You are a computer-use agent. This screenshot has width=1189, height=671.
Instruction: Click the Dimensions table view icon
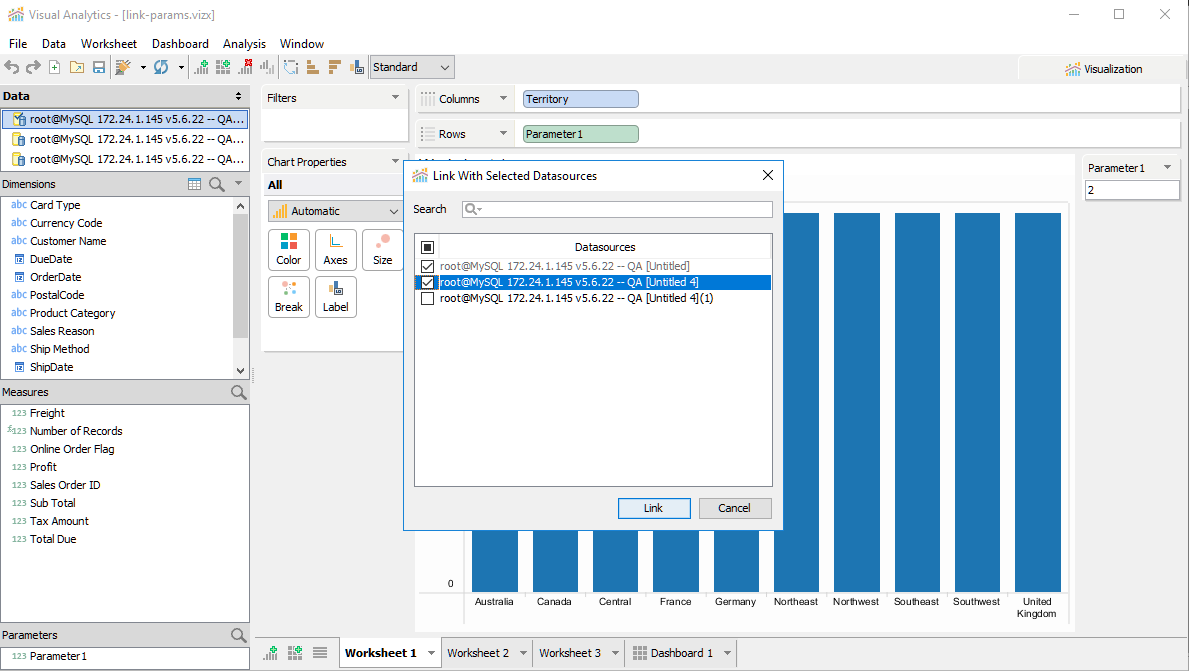click(x=195, y=184)
